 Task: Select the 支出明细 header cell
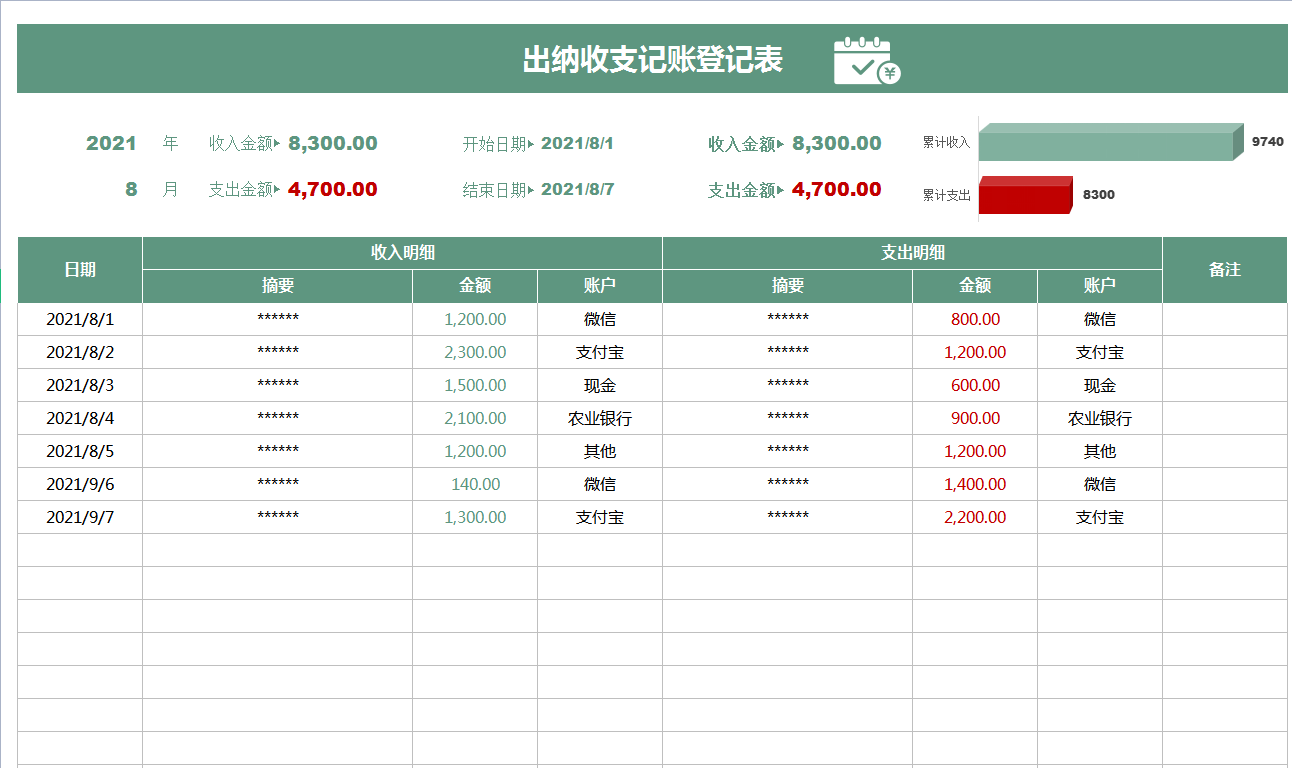[913, 253]
